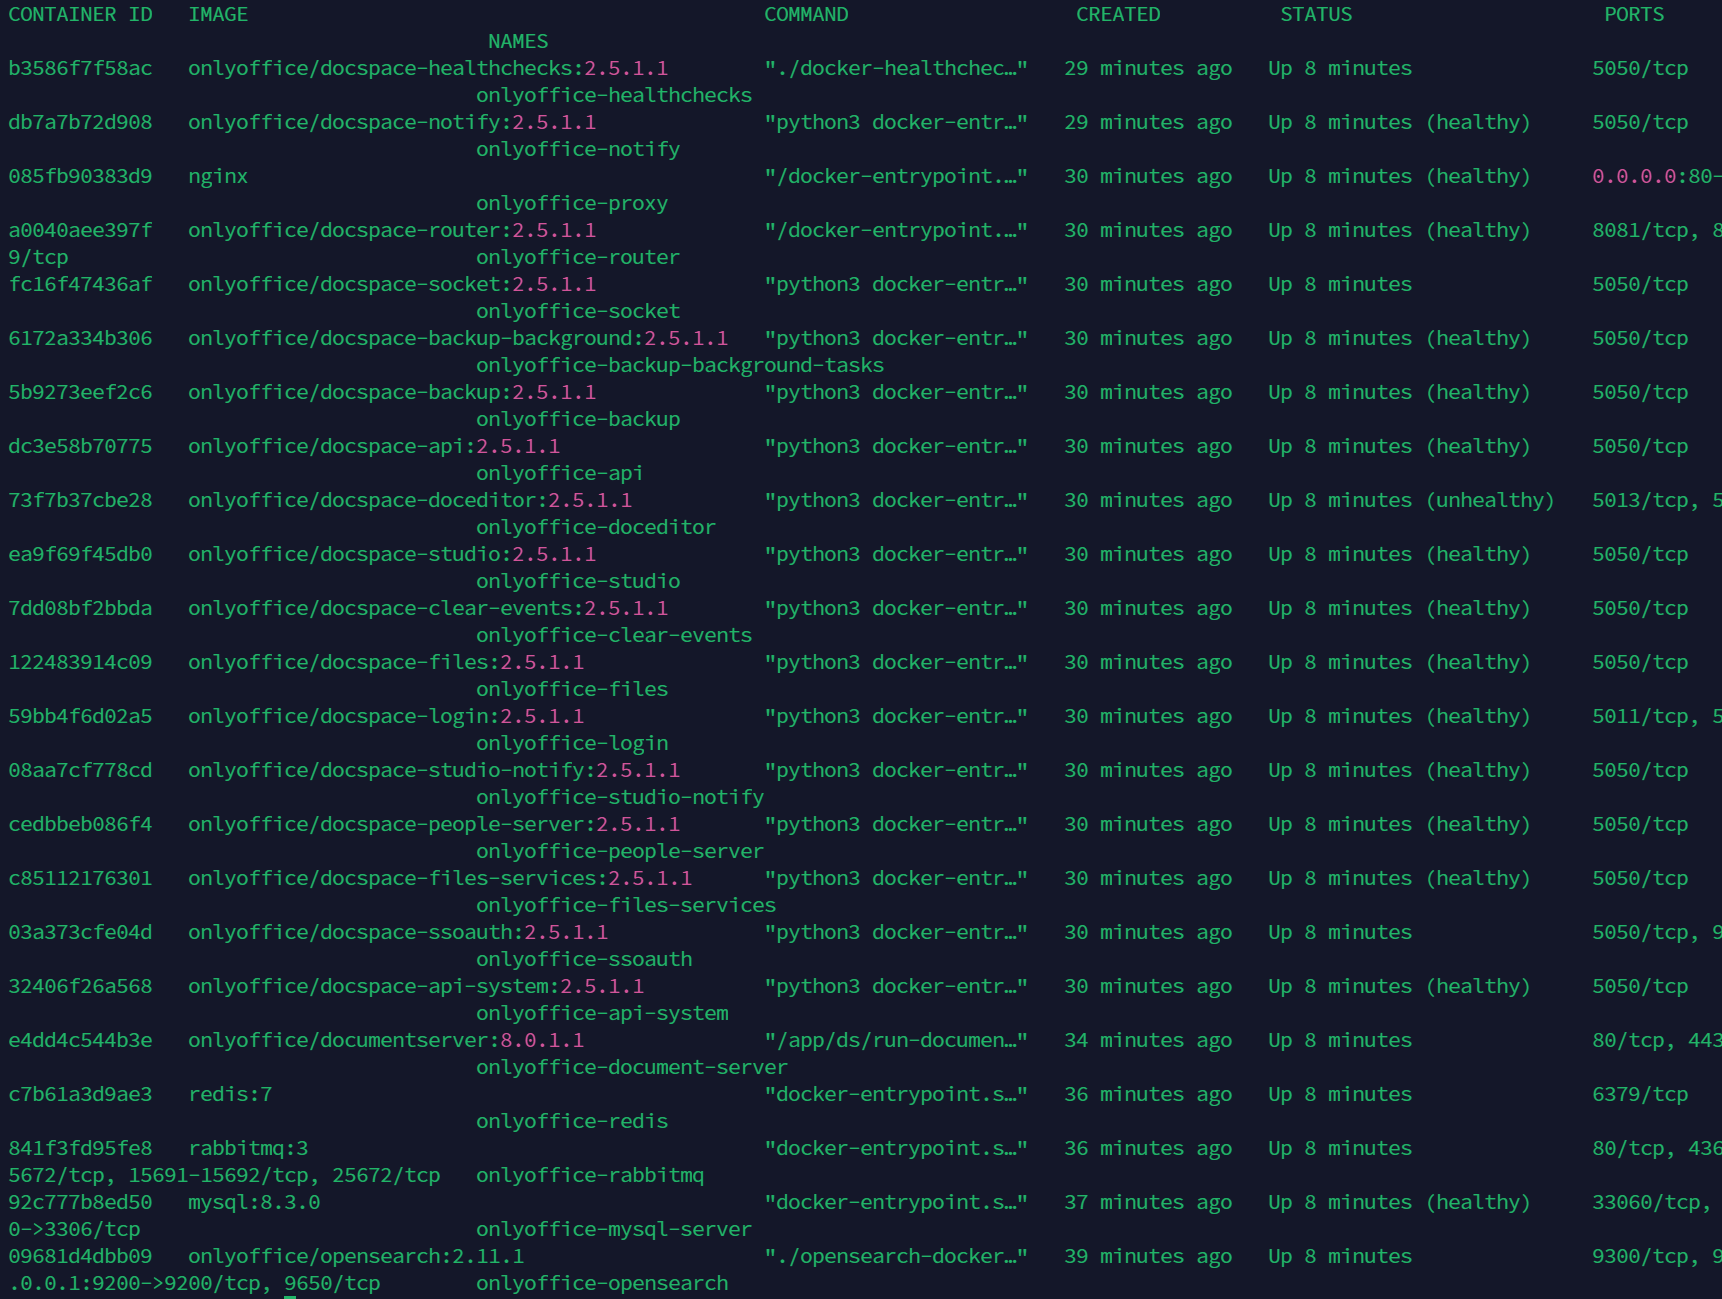
Task: Click container name onlyoffice-document-server
Action: (632, 1067)
